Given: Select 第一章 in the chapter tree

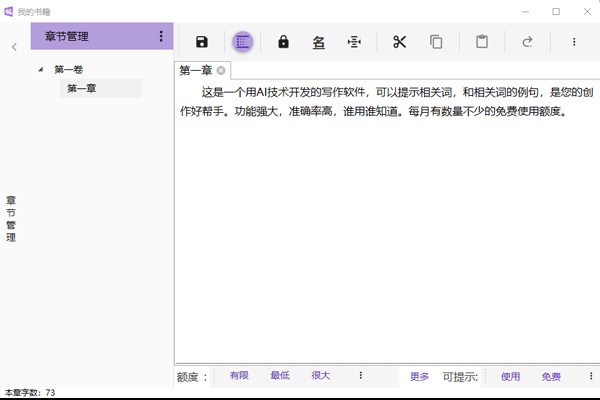Looking at the screenshot, I should coord(83,89).
